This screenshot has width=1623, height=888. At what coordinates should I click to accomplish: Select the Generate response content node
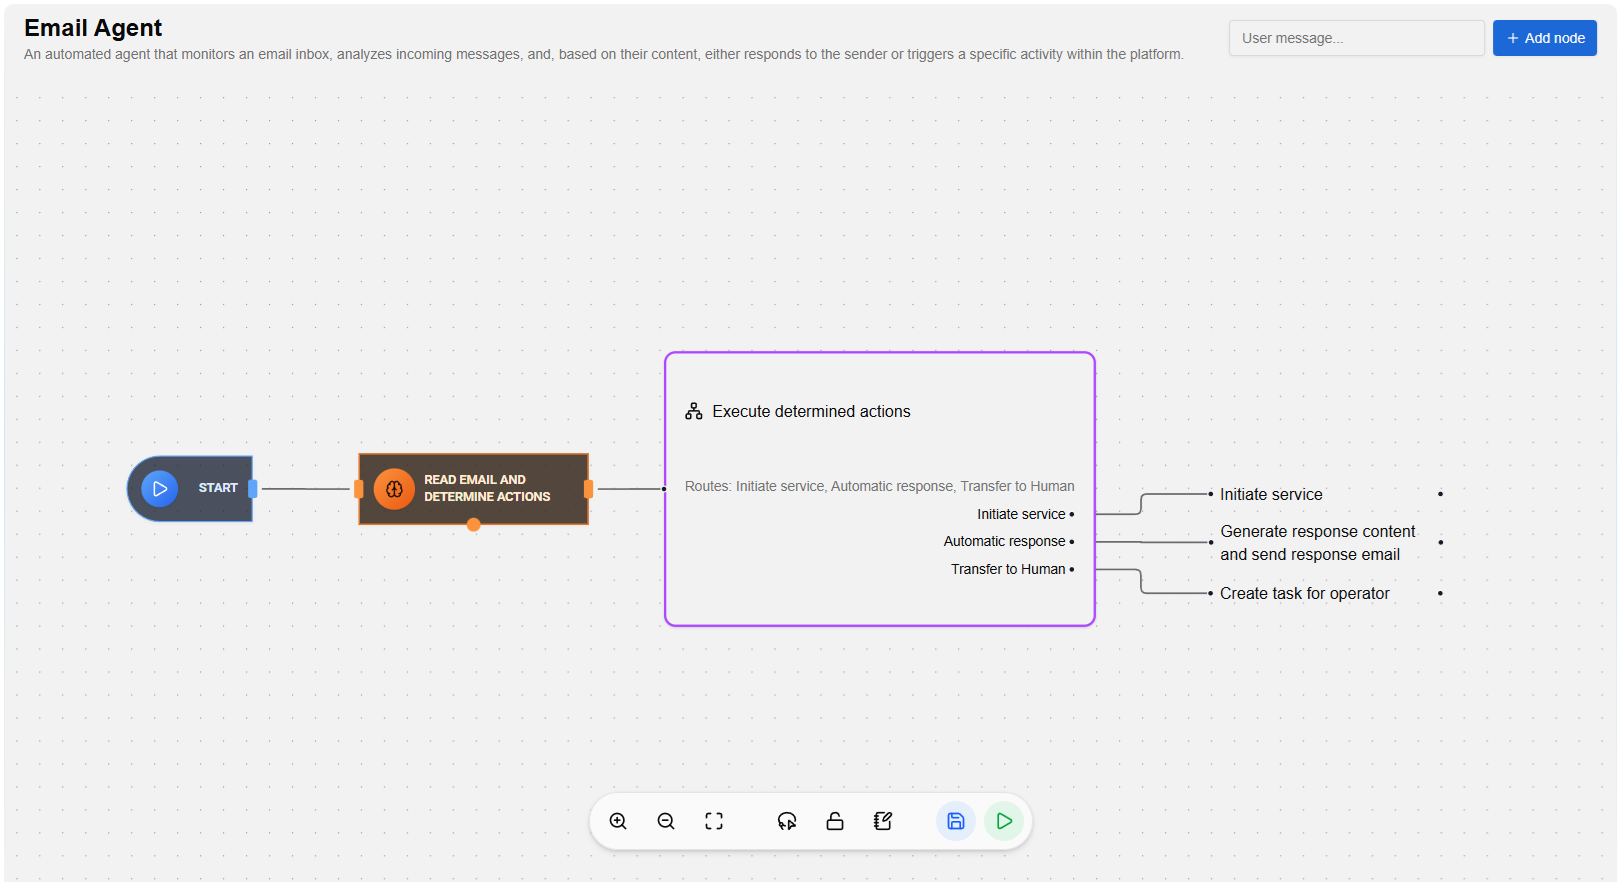tap(1317, 543)
